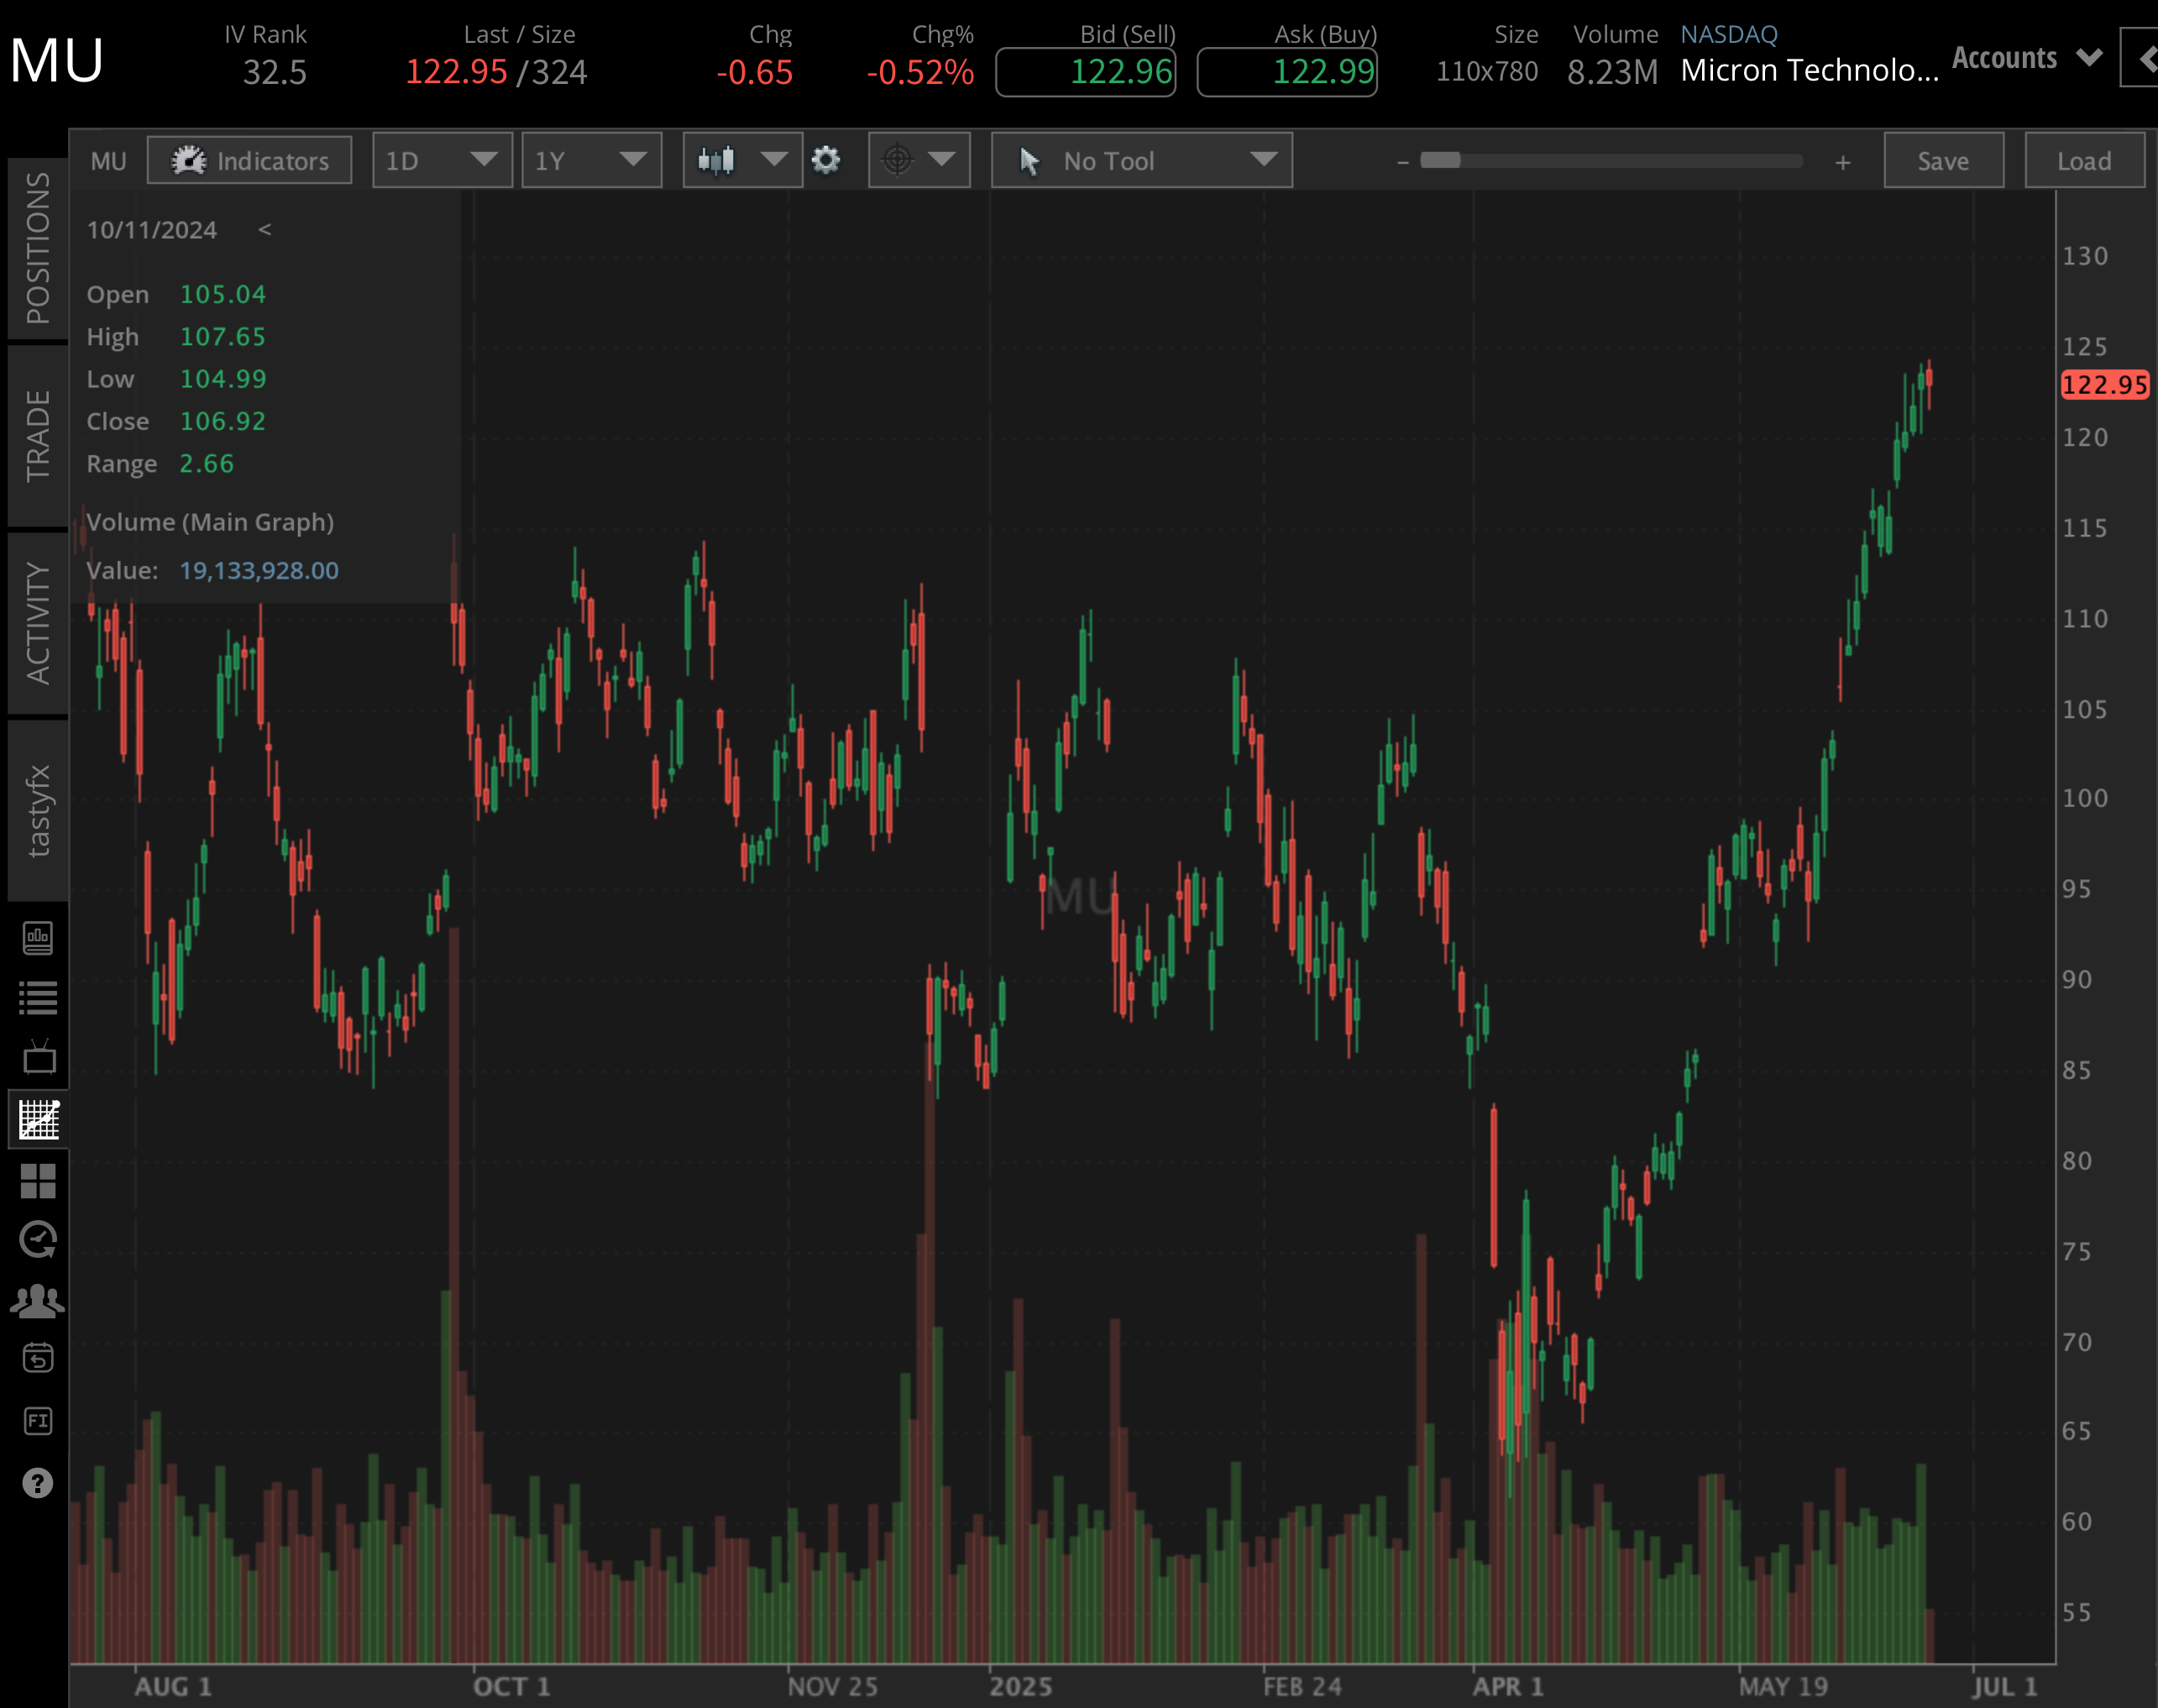Open the 1D timeframe dropdown
Screen dimensions: 2158x1708
[442, 160]
